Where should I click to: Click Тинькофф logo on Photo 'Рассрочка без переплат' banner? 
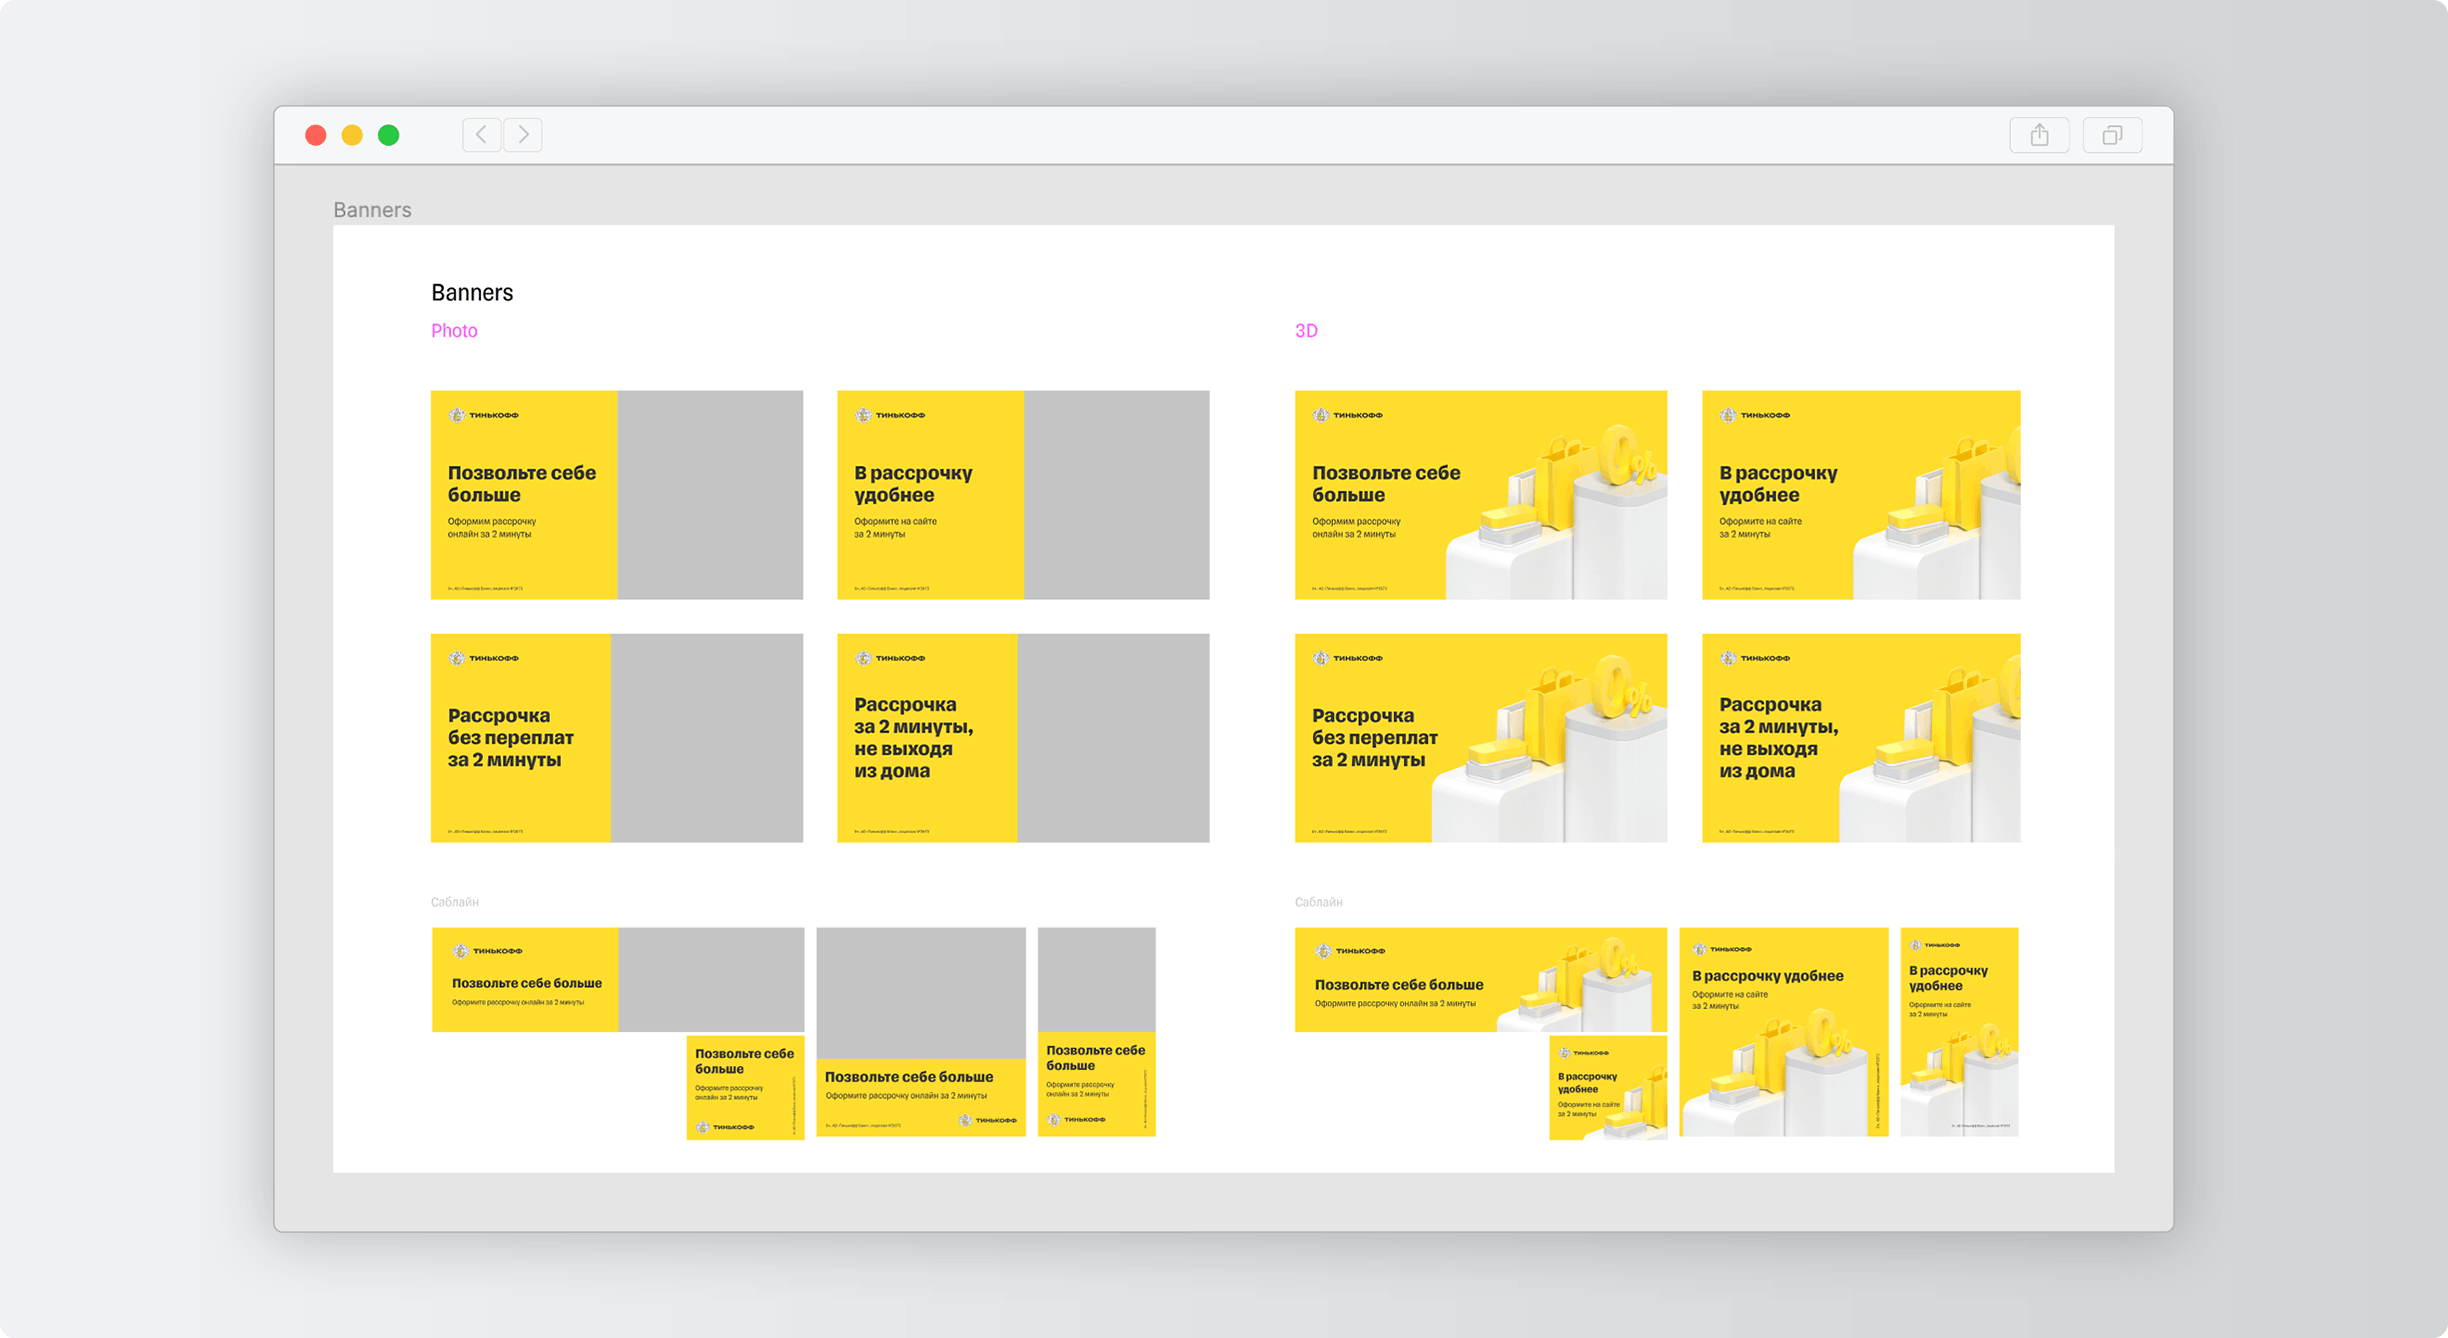484,658
